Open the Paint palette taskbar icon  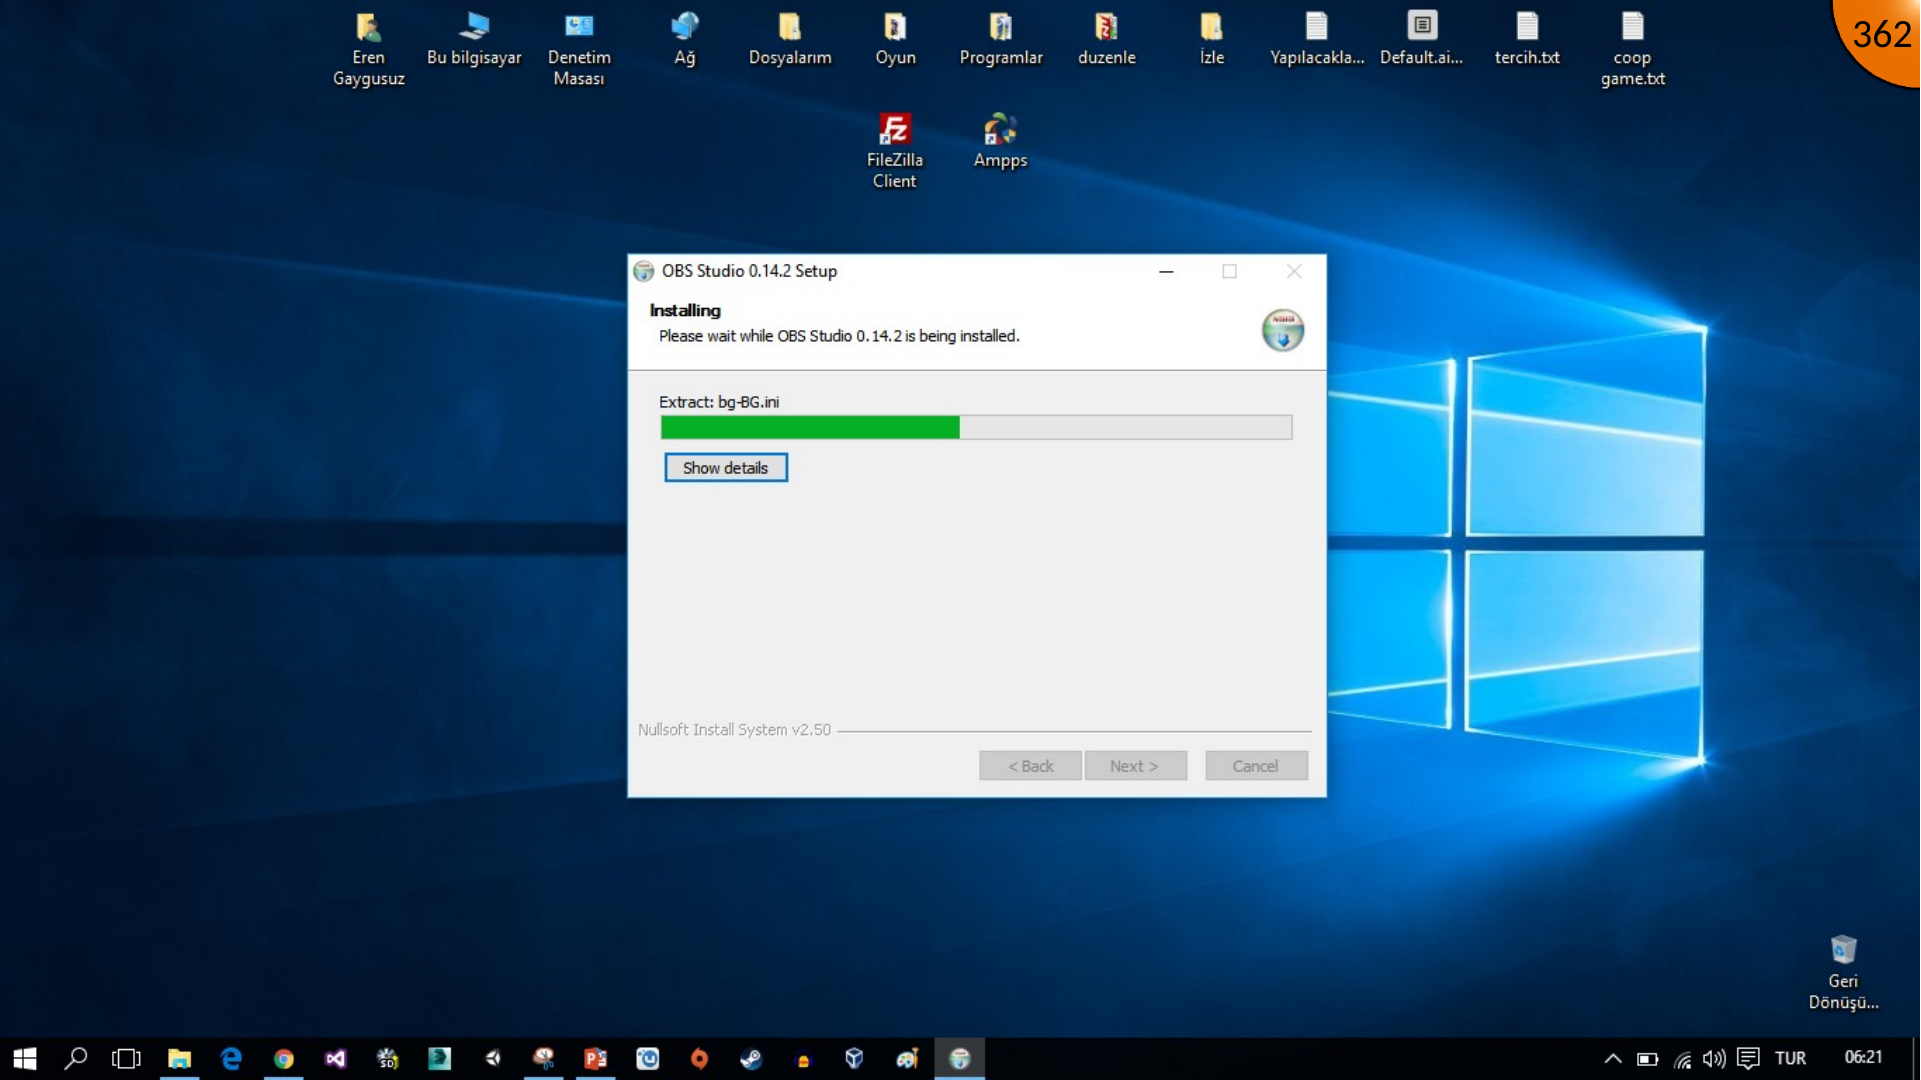pyautogui.click(x=907, y=1058)
